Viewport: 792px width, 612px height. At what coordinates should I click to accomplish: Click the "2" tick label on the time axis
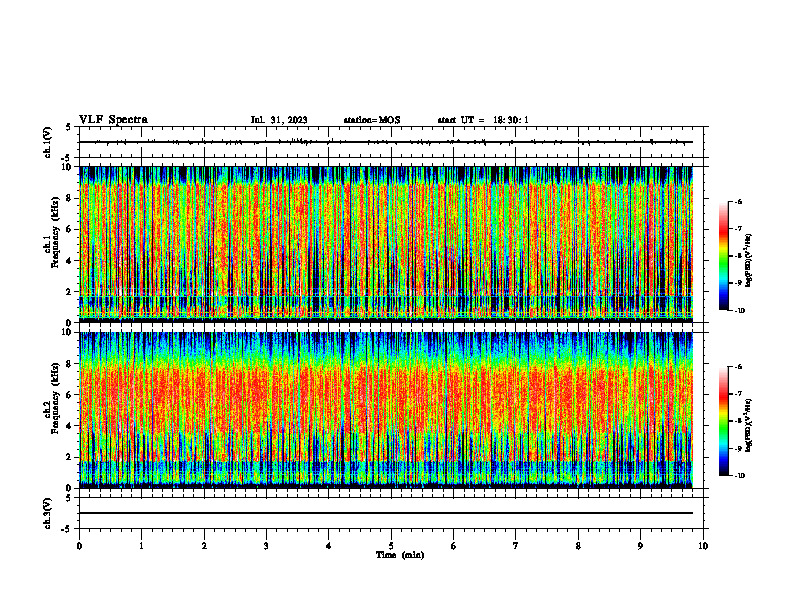[x=204, y=546]
